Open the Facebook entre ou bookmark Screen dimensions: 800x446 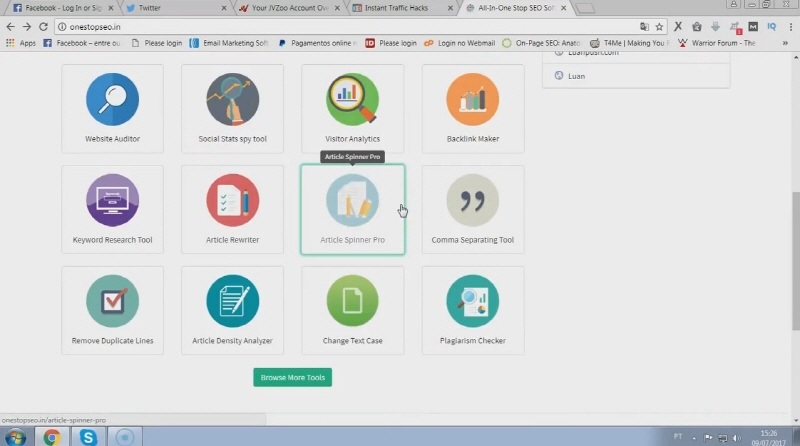pos(82,43)
